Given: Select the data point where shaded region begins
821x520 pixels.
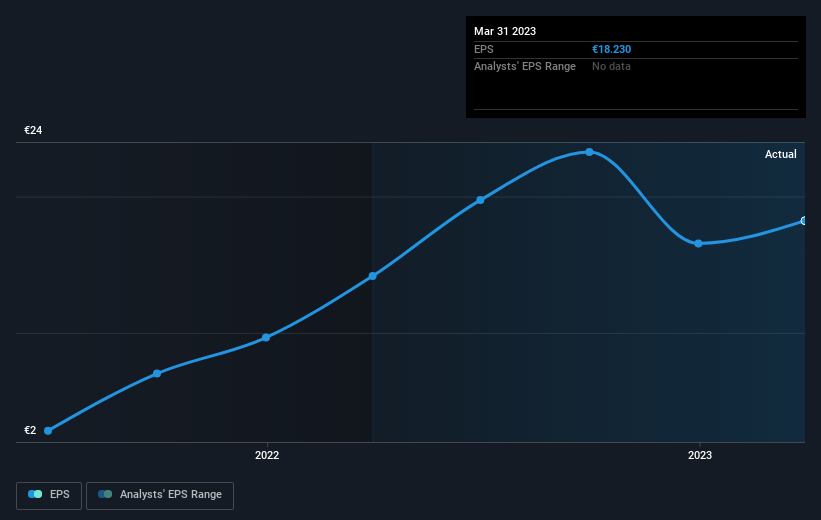Looking at the screenshot, I should coord(372,276).
